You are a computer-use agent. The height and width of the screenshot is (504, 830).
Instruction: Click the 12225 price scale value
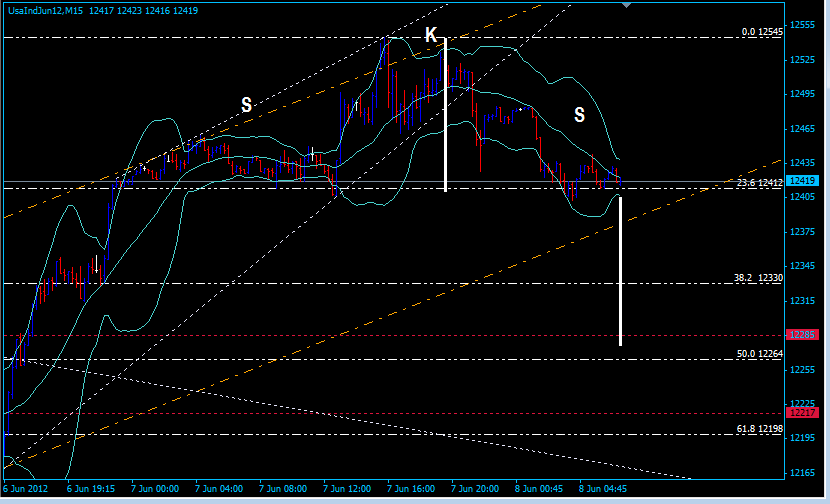(x=802, y=404)
